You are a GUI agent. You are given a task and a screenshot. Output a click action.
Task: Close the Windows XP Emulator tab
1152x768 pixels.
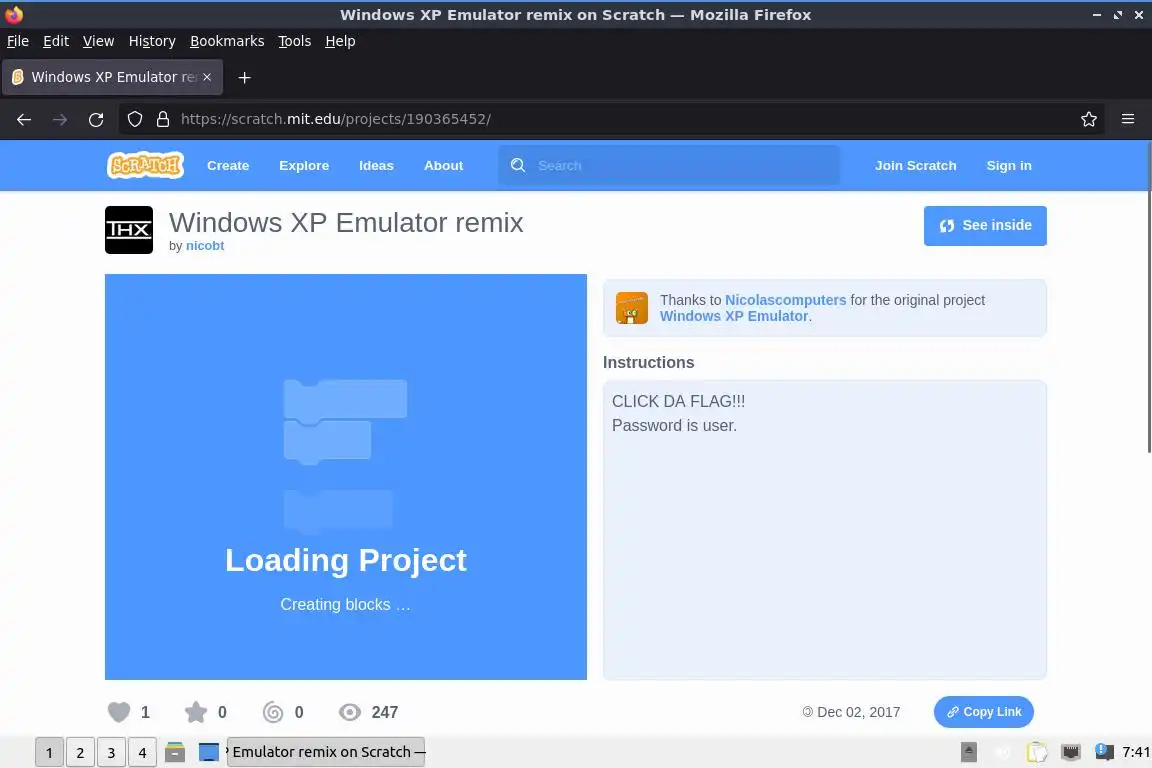click(x=207, y=77)
